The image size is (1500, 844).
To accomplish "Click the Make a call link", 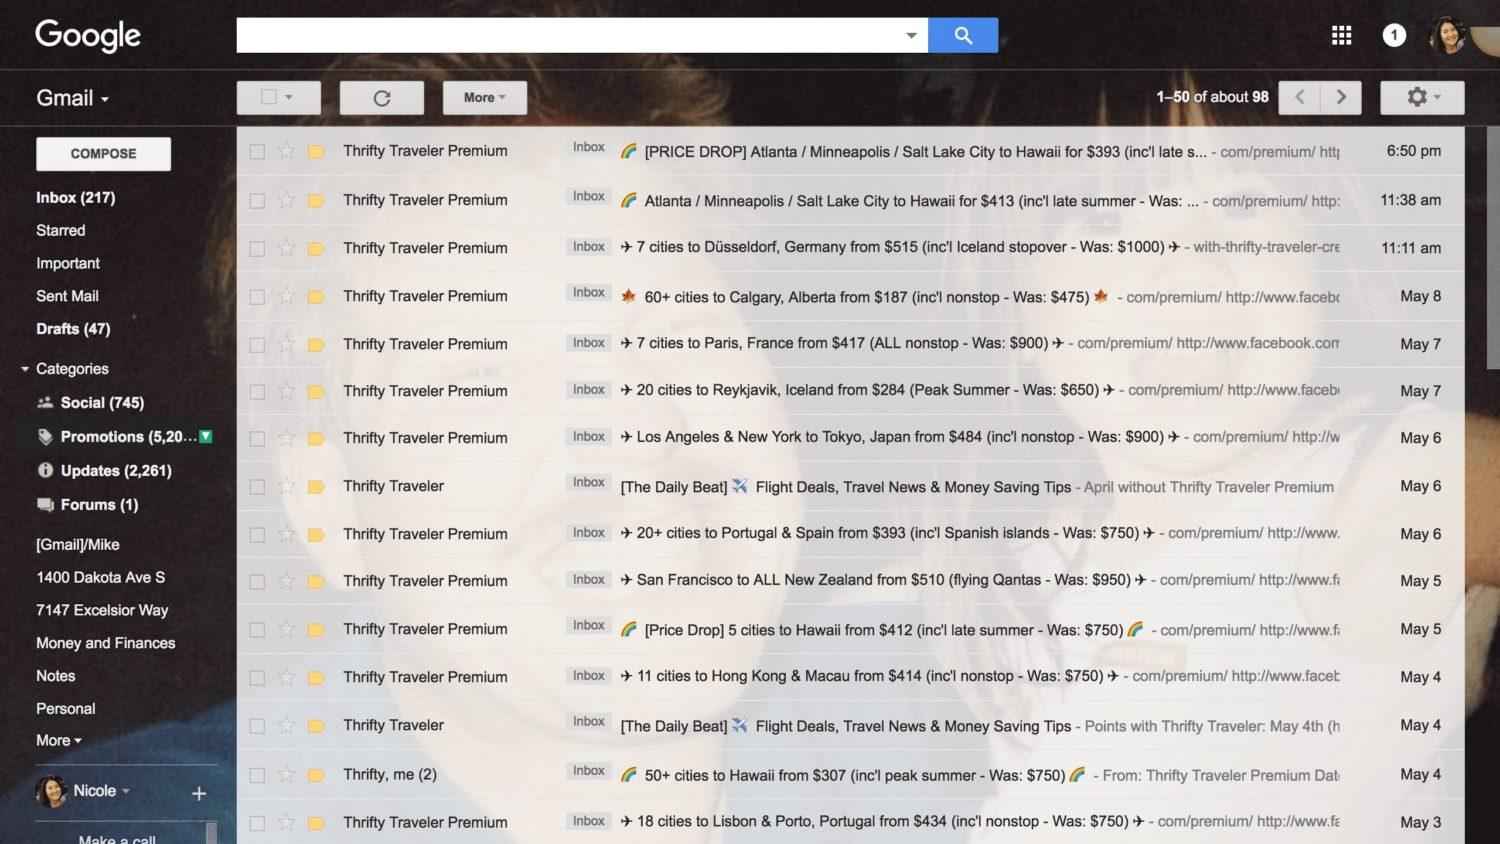I will point(117,839).
